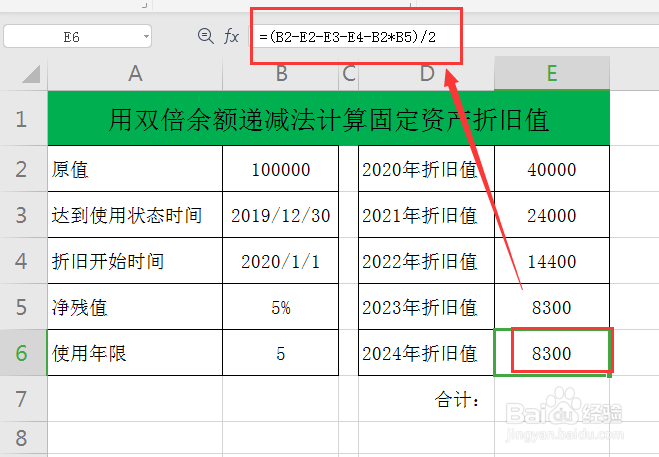
Task: Click cell E5 with value 8300
Action: click(x=552, y=306)
